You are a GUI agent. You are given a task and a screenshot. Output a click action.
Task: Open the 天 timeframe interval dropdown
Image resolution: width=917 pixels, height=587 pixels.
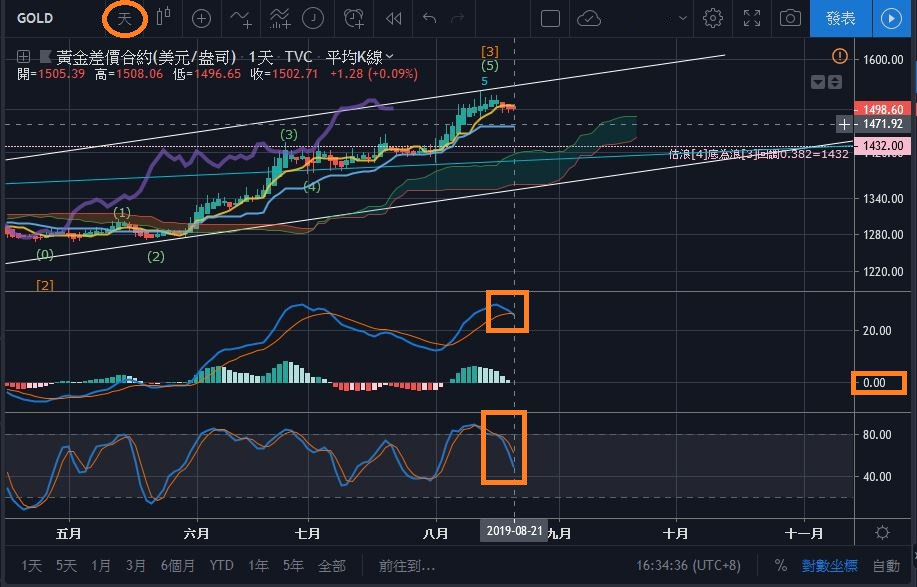coord(124,18)
